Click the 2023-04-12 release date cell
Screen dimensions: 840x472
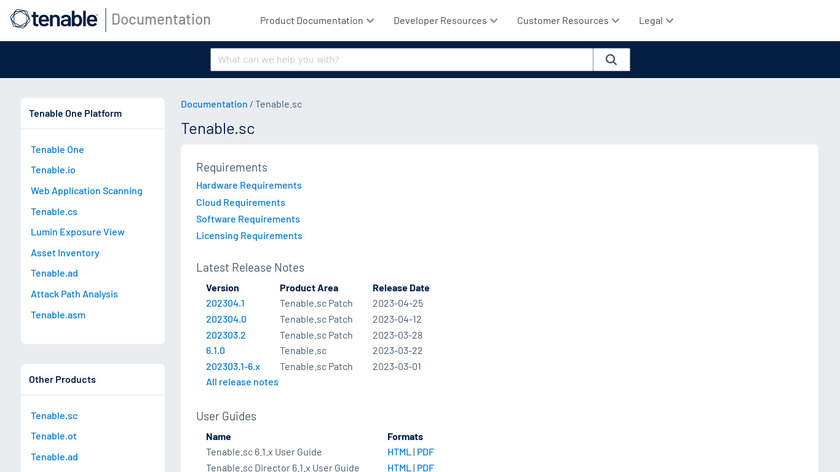[397, 319]
